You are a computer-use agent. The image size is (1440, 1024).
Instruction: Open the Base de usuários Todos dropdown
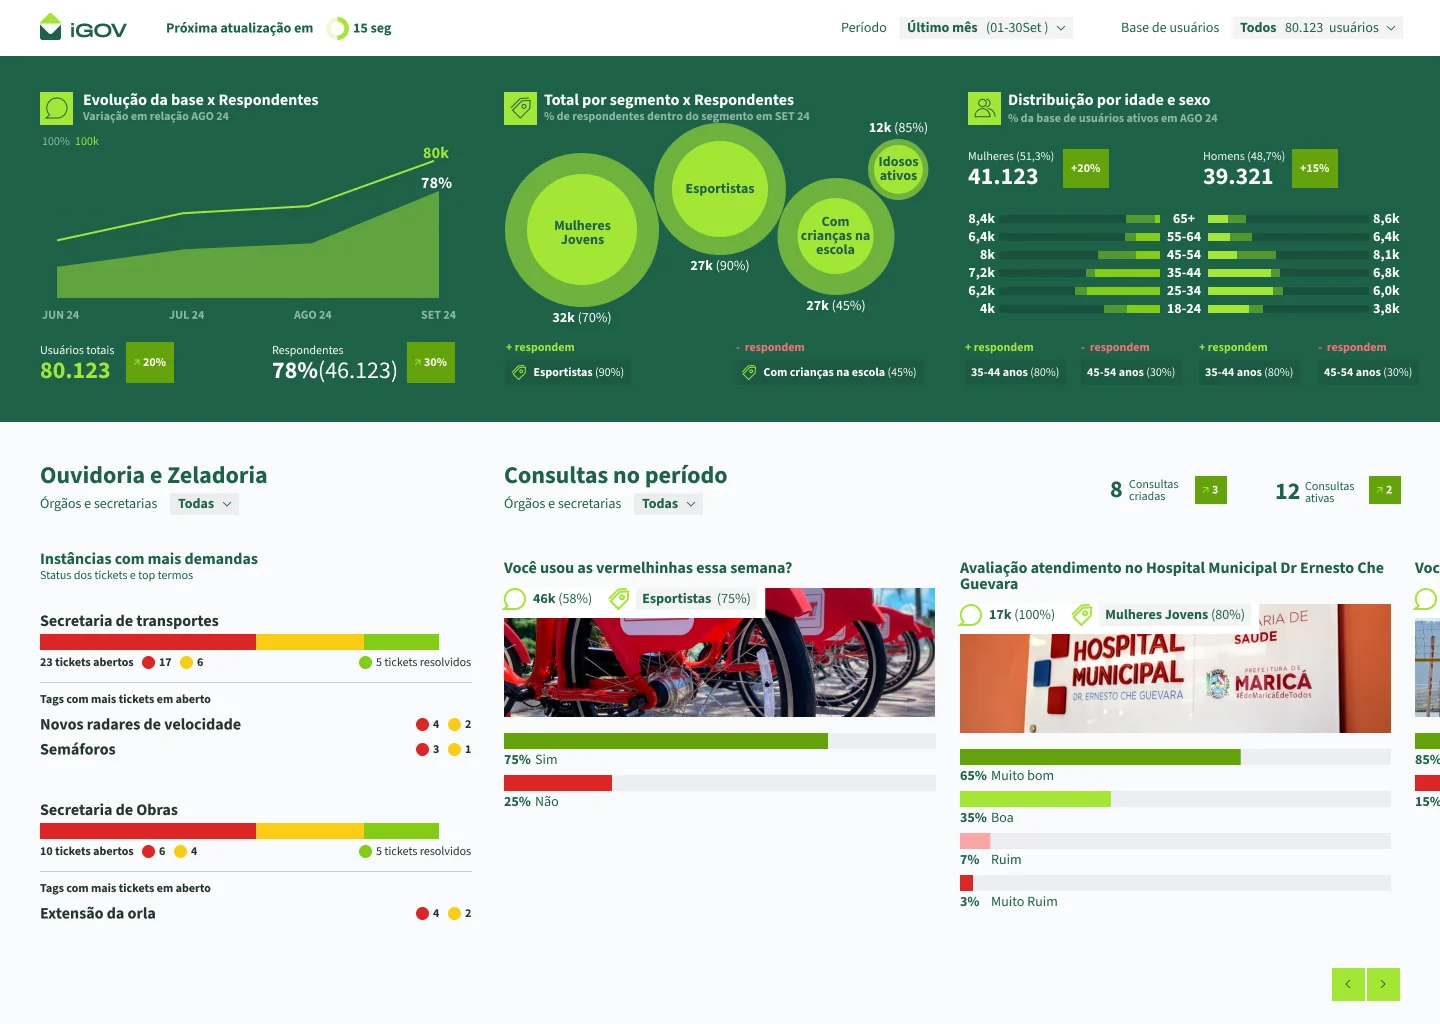pyautogui.click(x=1317, y=28)
